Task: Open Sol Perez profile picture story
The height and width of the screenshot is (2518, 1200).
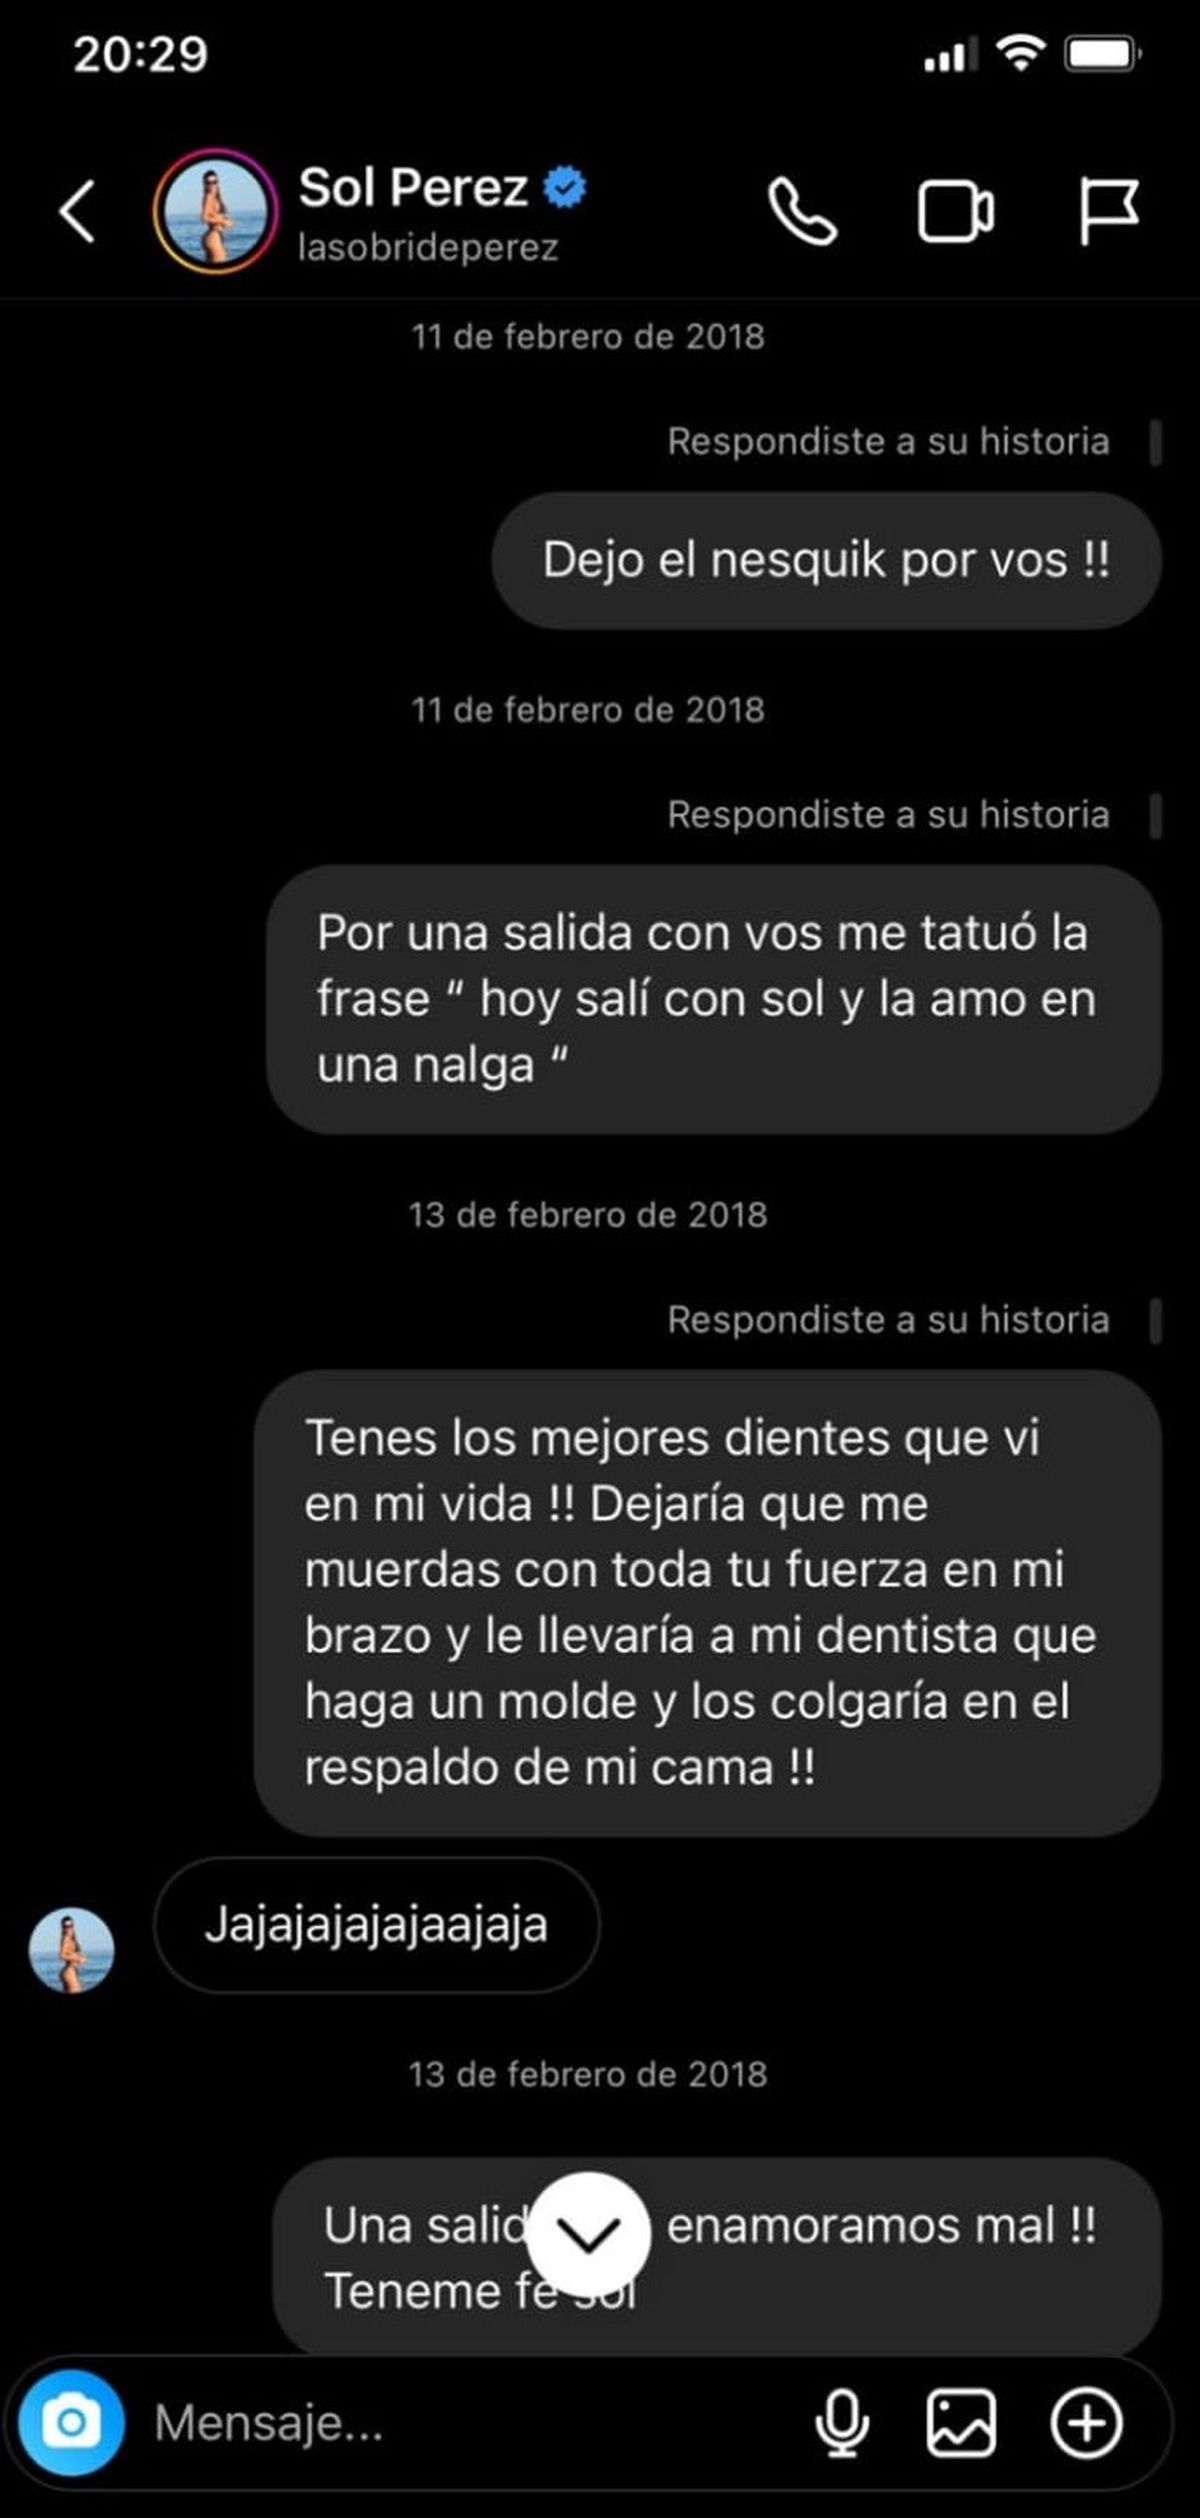Action: (x=215, y=211)
